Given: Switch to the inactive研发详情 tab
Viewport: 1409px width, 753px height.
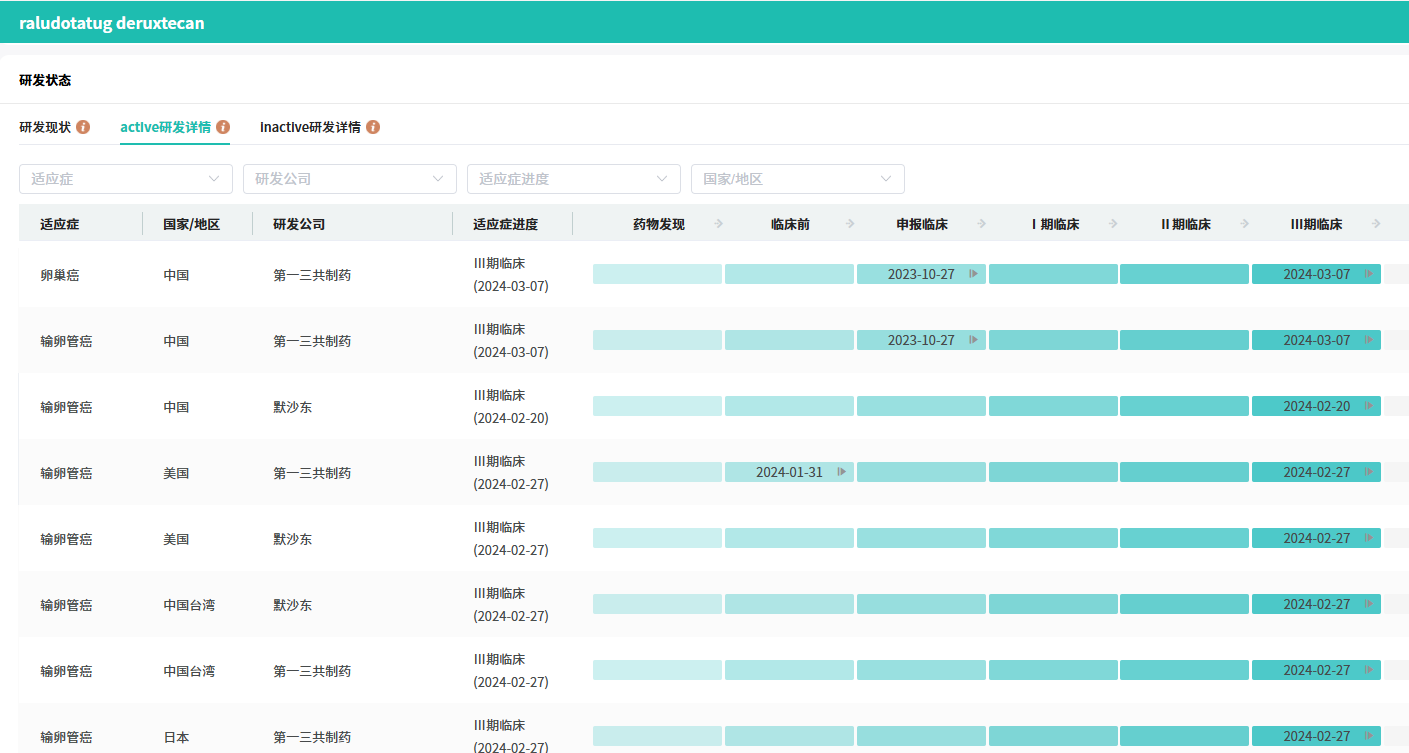Looking at the screenshot, I should (x=310, y=127).
